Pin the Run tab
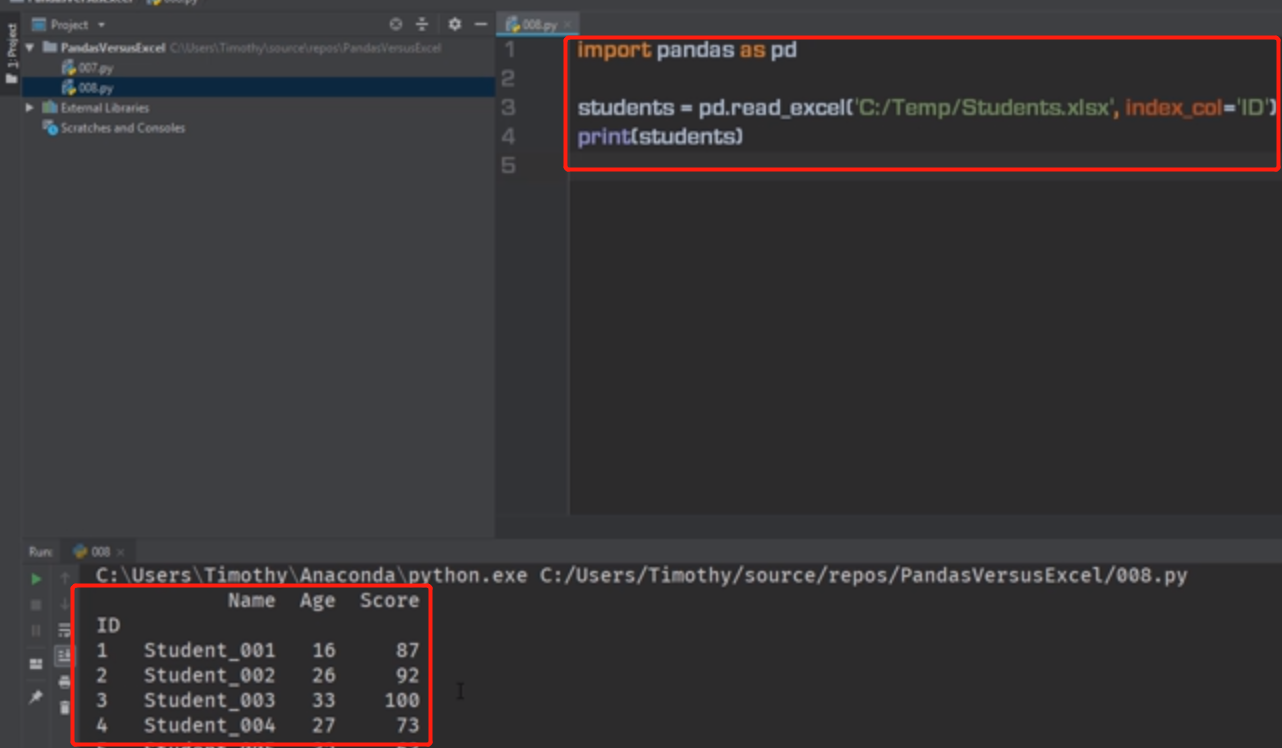Screen dimensions: 1282x748 (36, 697)
